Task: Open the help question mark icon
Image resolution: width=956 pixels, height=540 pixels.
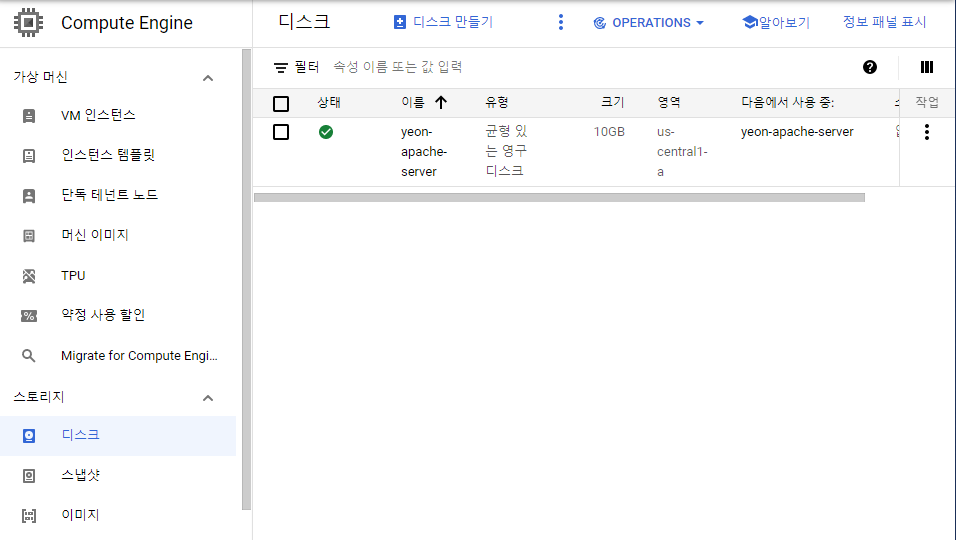Action: tap(870, 67)
